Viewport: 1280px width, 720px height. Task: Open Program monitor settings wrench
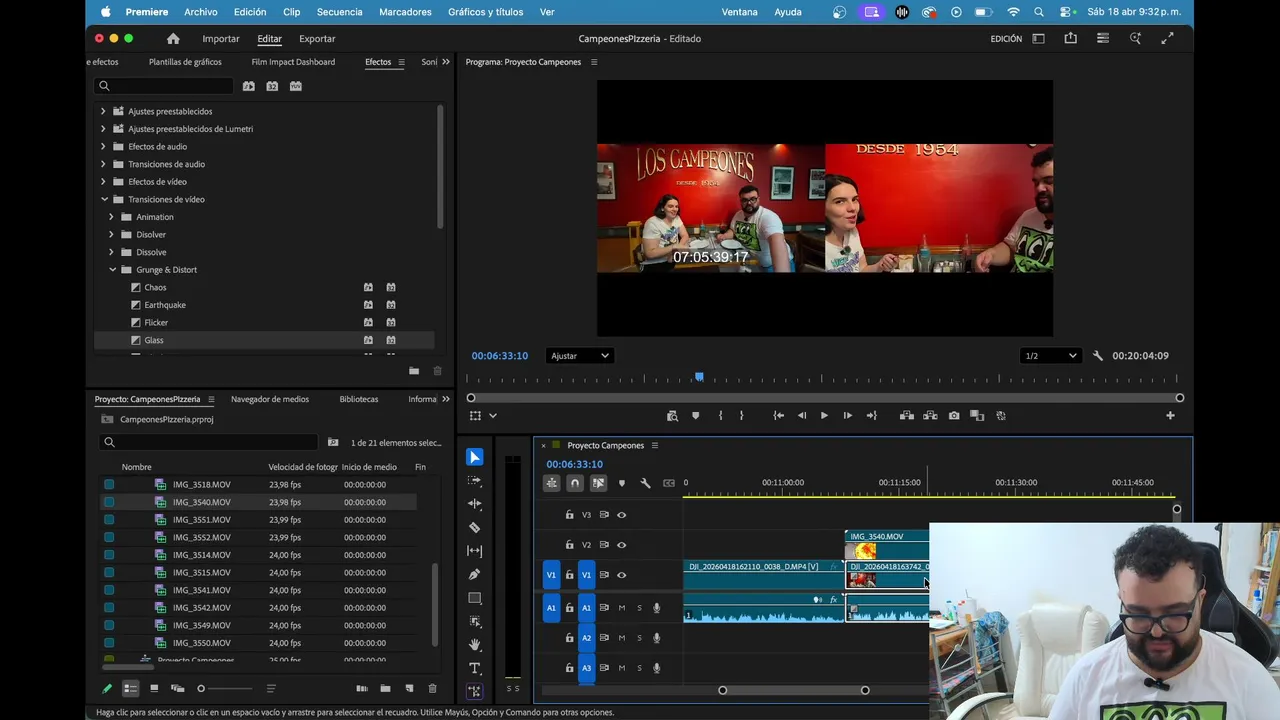1098,356
